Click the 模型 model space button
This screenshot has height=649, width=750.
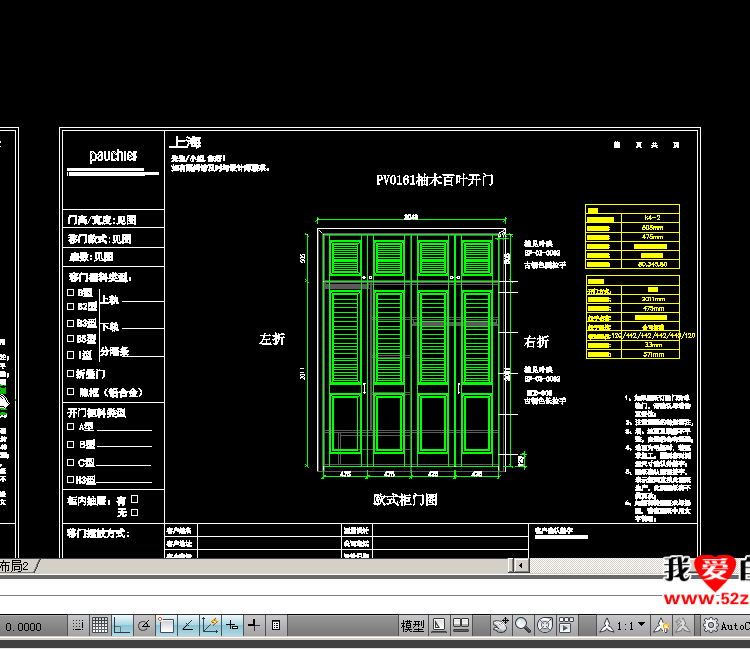tap(412, 626)
